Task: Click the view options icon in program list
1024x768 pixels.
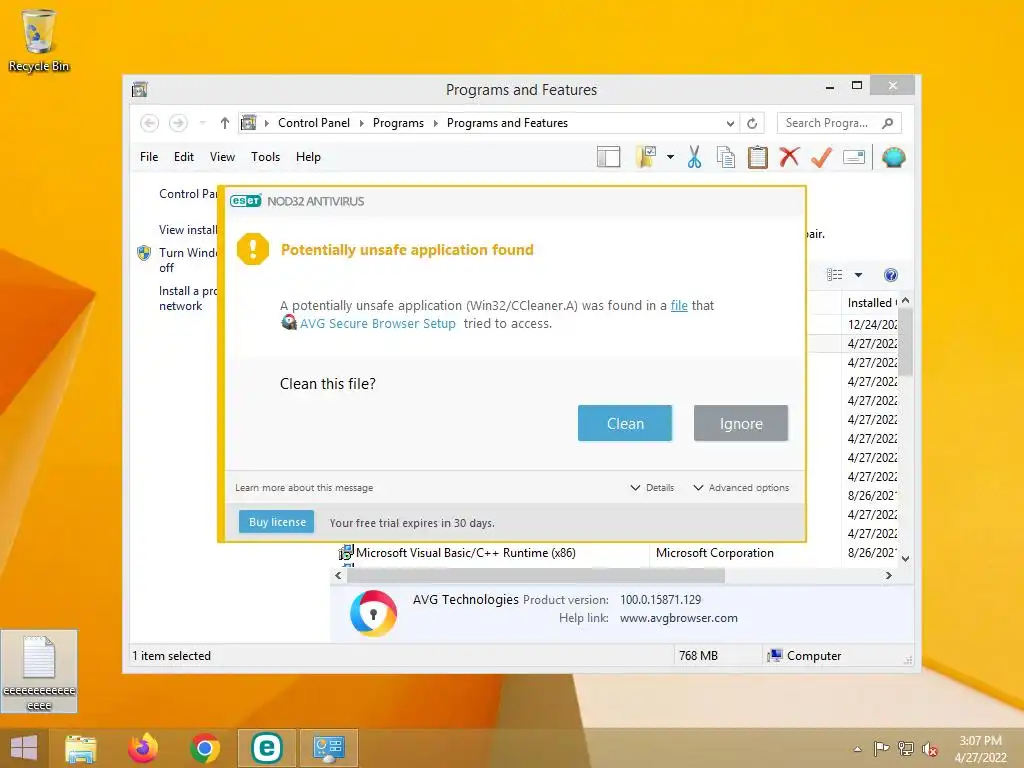Action: coord(835,275)
